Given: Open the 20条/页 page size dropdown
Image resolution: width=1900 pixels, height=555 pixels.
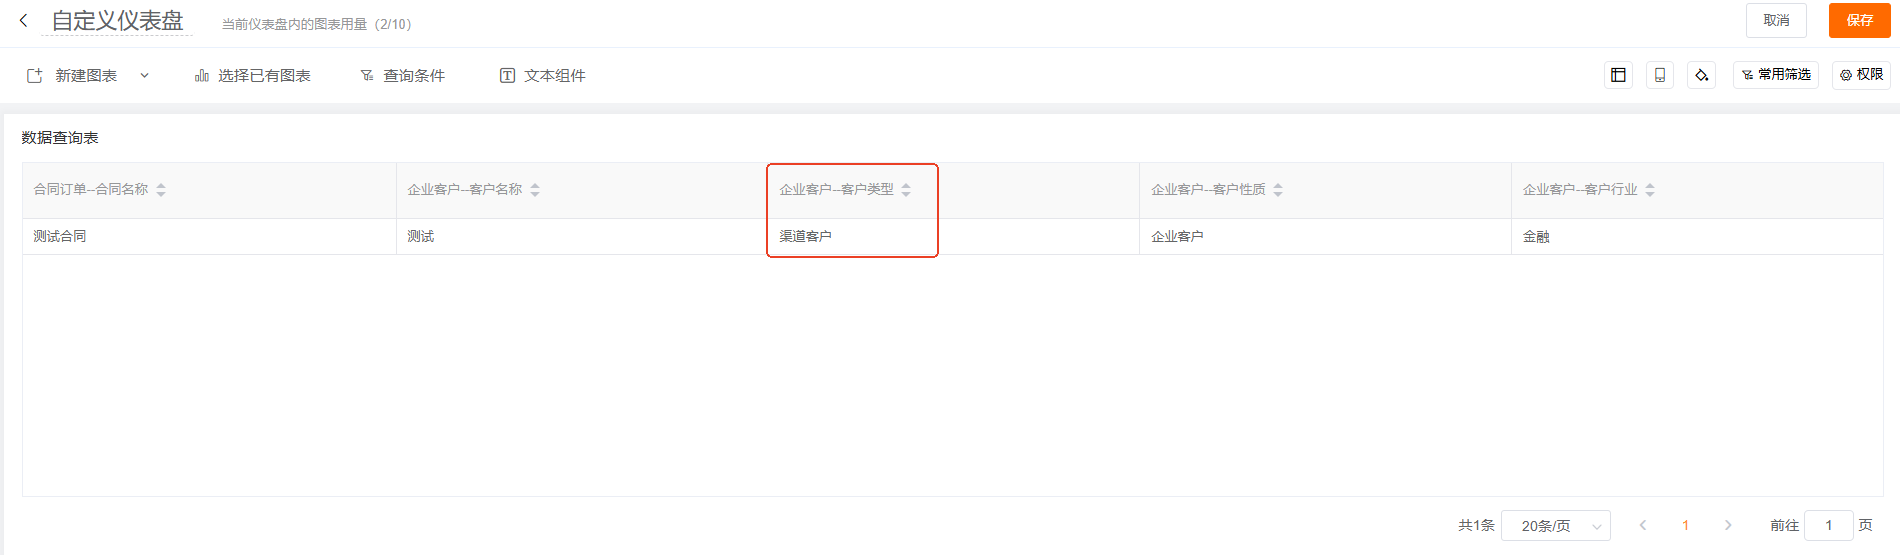Looking at the screenshot, I should (1556, 525).
